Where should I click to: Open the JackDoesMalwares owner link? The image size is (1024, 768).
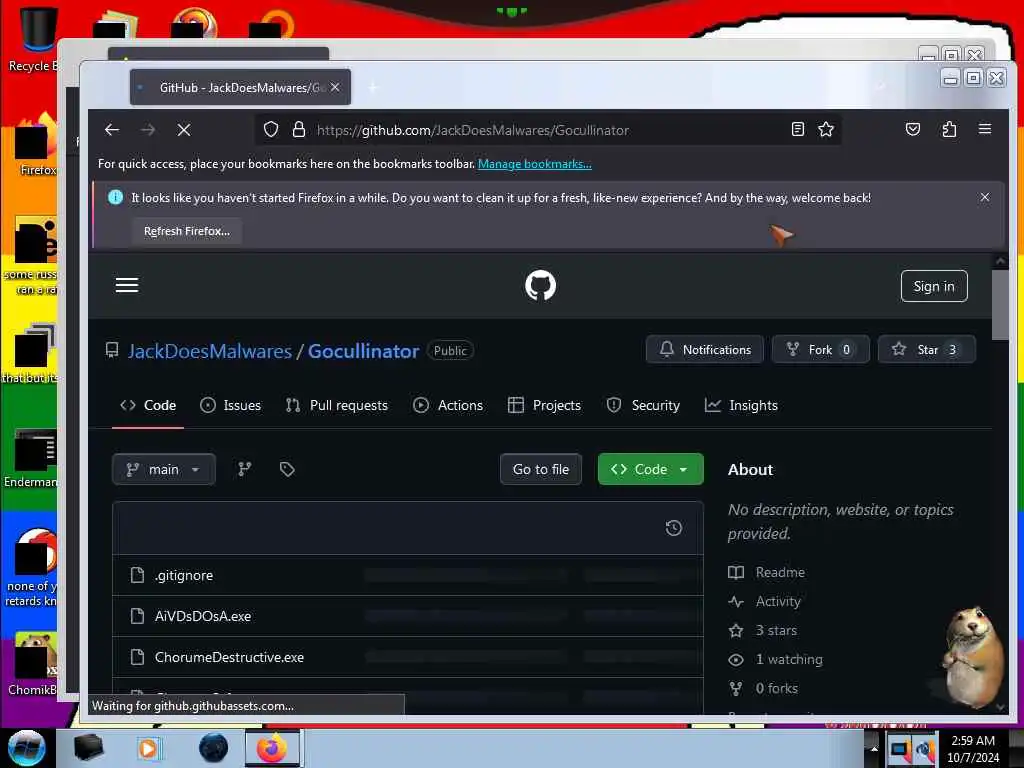210,351
